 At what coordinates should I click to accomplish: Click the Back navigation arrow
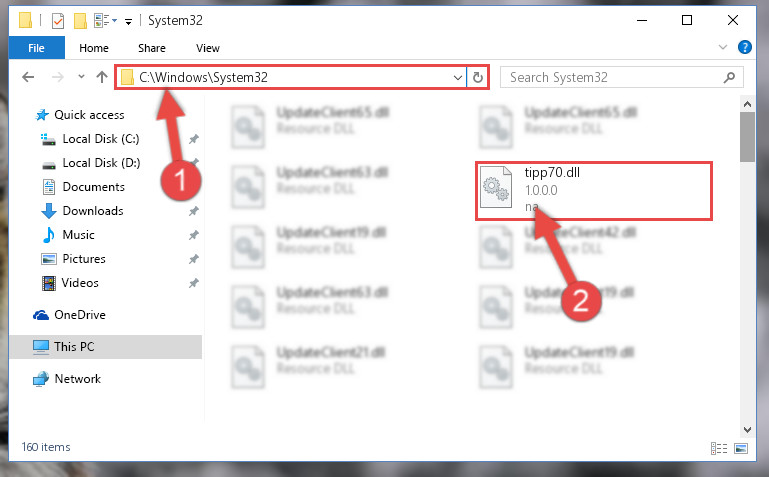28,77
